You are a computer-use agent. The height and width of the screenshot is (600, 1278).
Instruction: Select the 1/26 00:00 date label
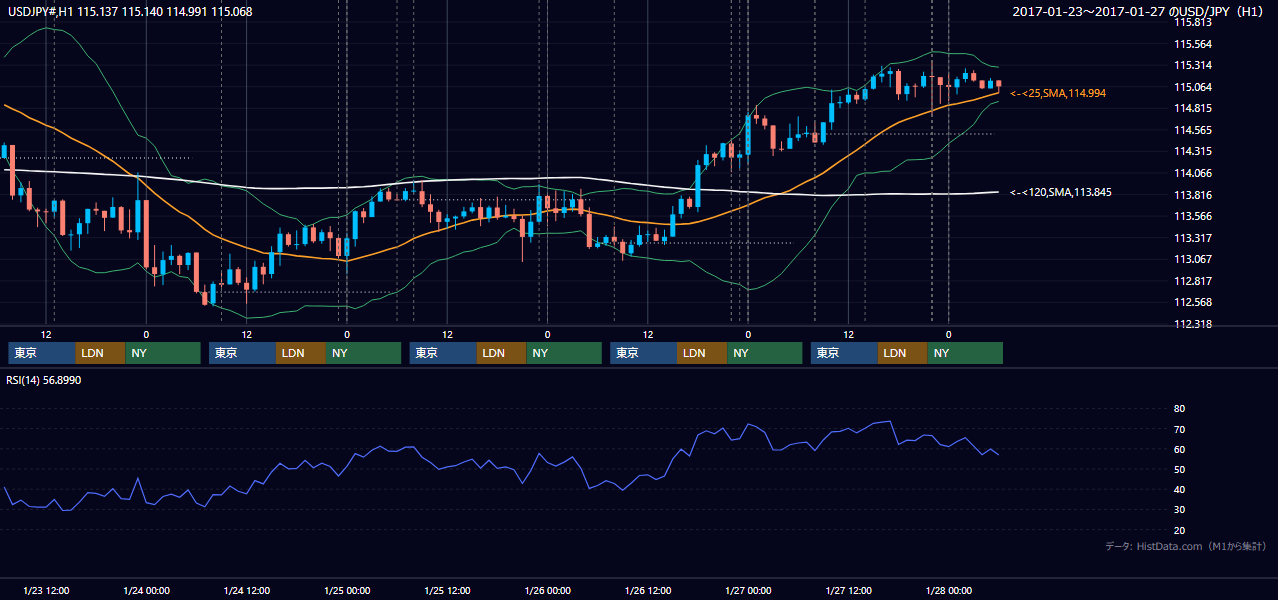click(x=547, y=590)
